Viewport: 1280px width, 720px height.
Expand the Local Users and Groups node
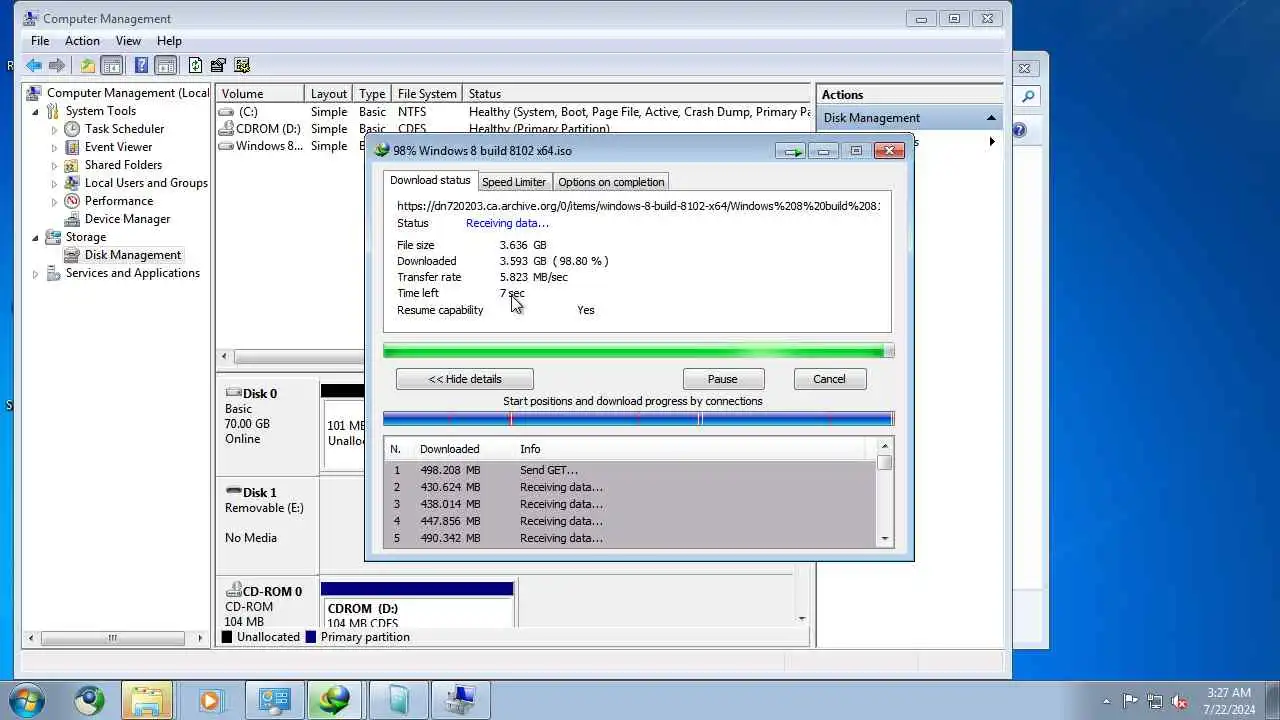click(54, 183)
